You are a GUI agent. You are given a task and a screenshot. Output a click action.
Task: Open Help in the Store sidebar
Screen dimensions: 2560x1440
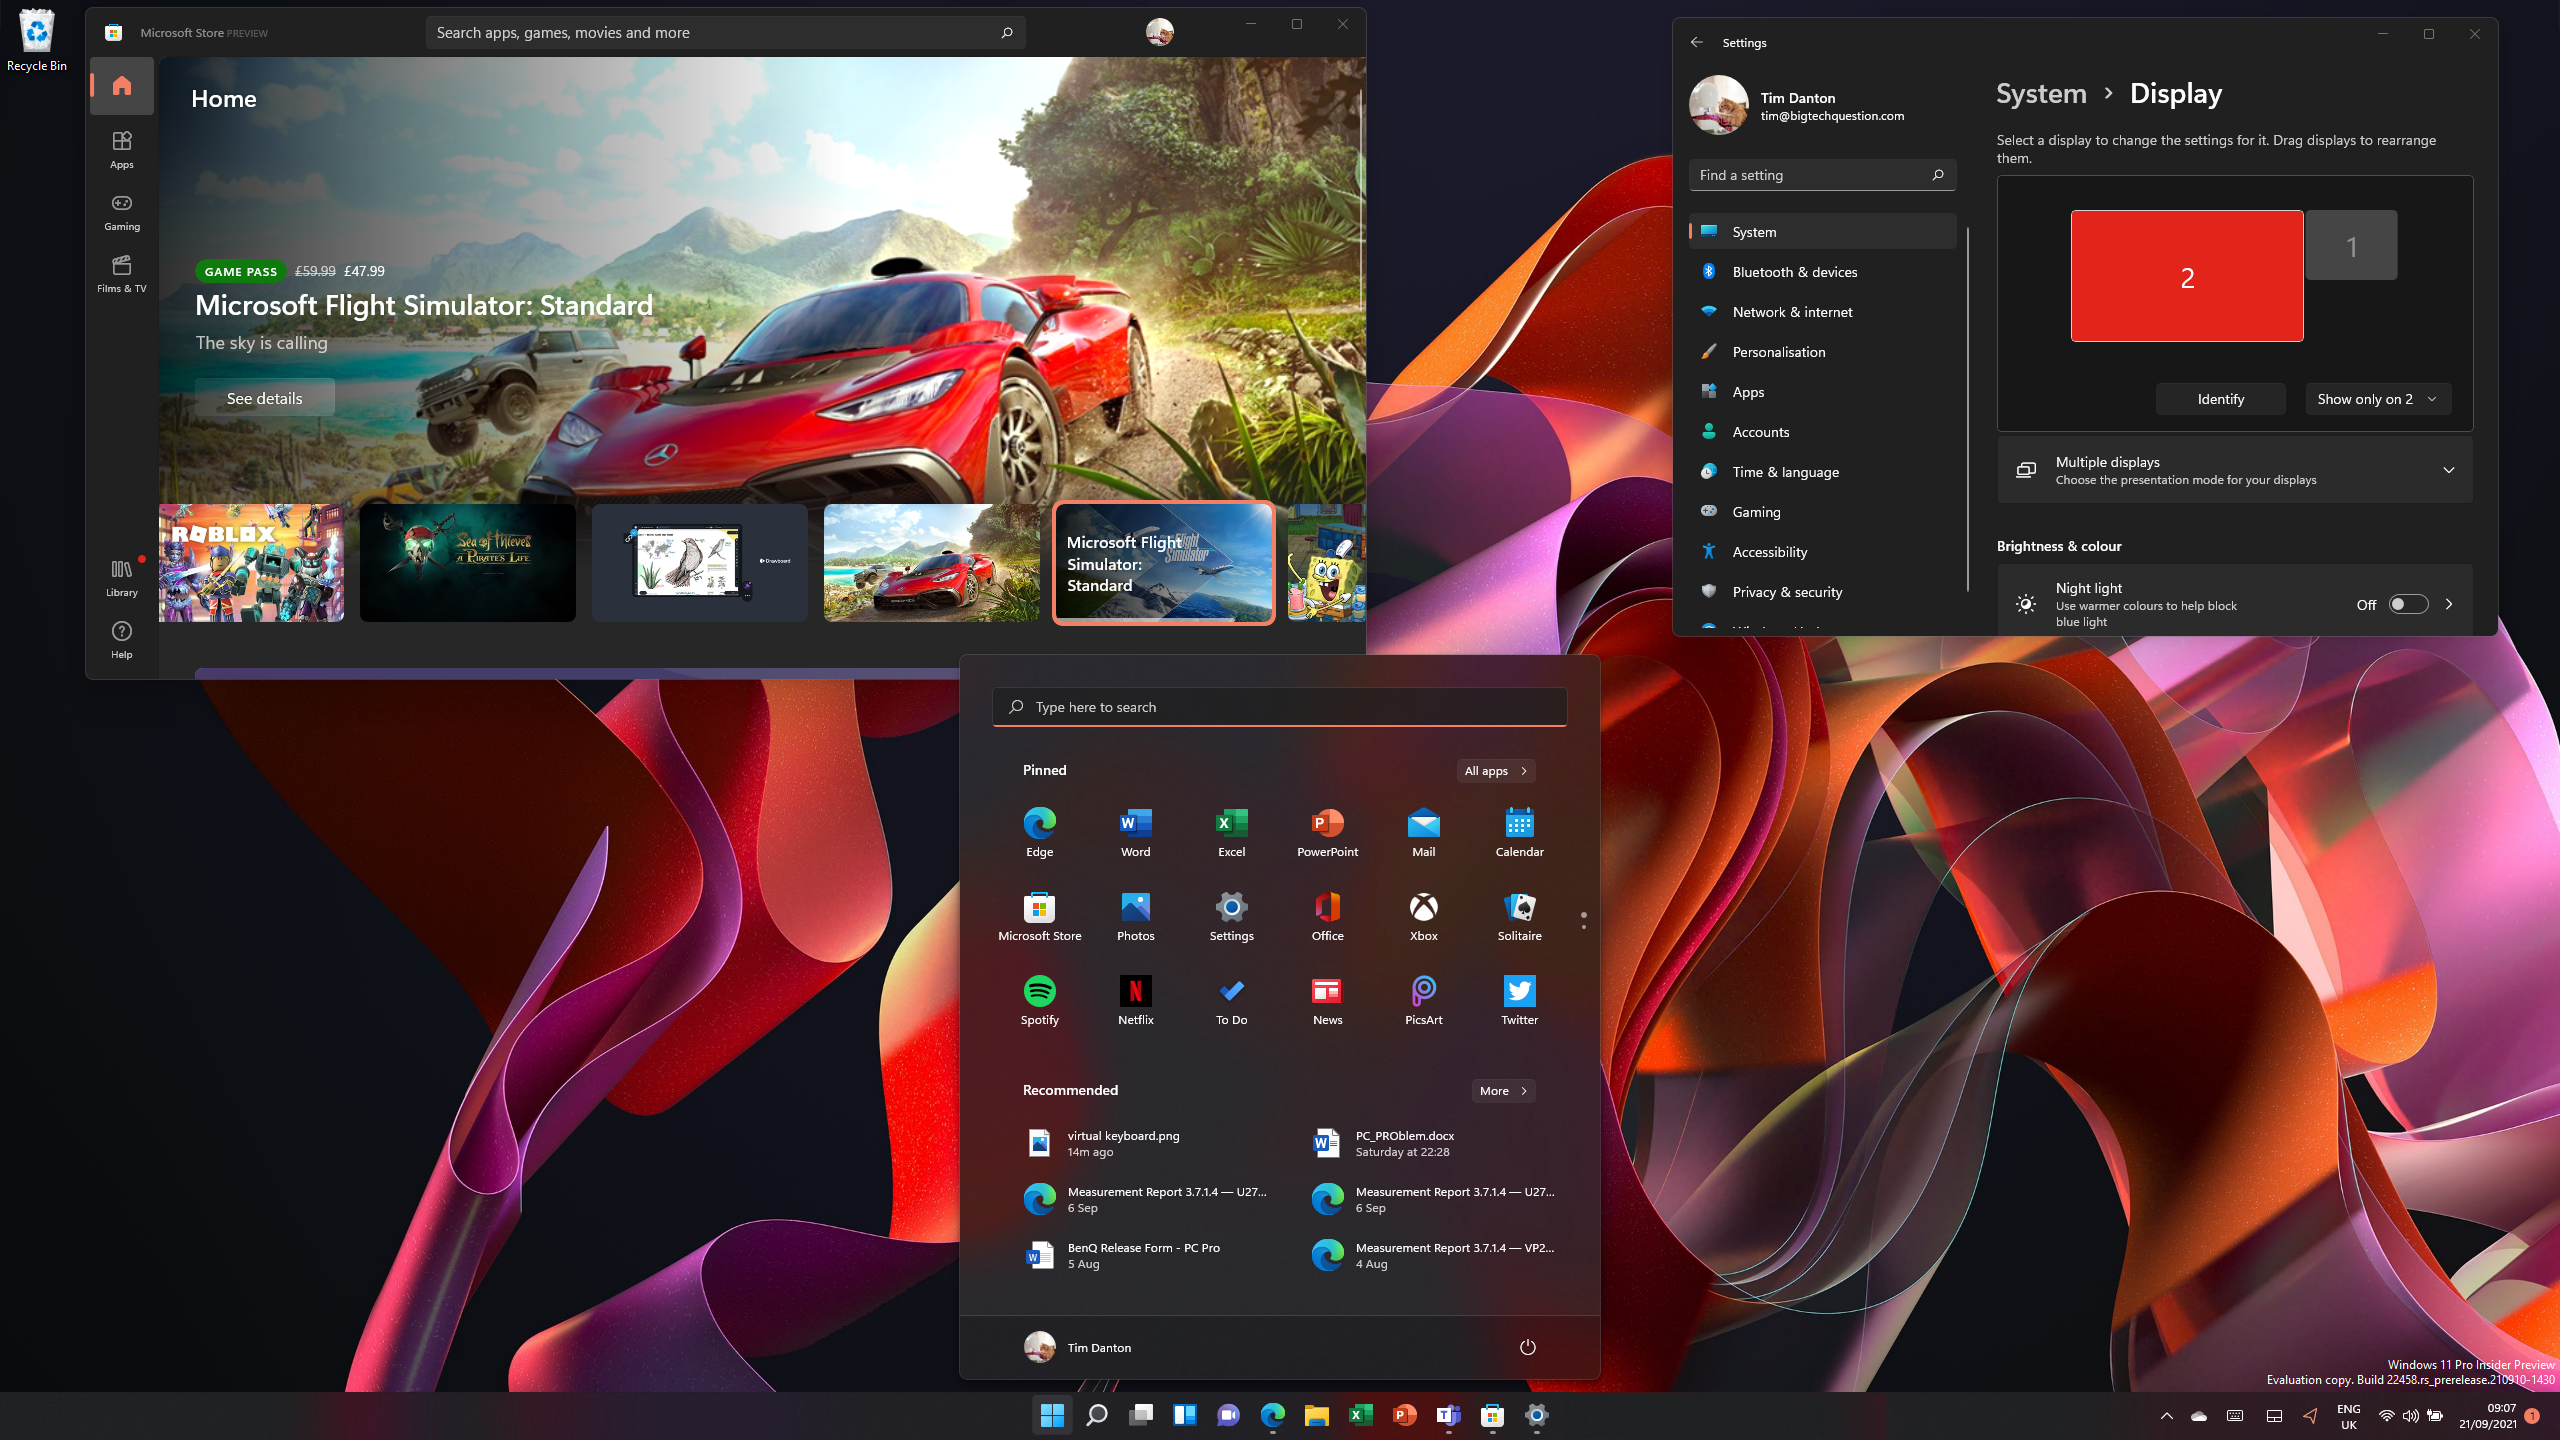[121, 637]
